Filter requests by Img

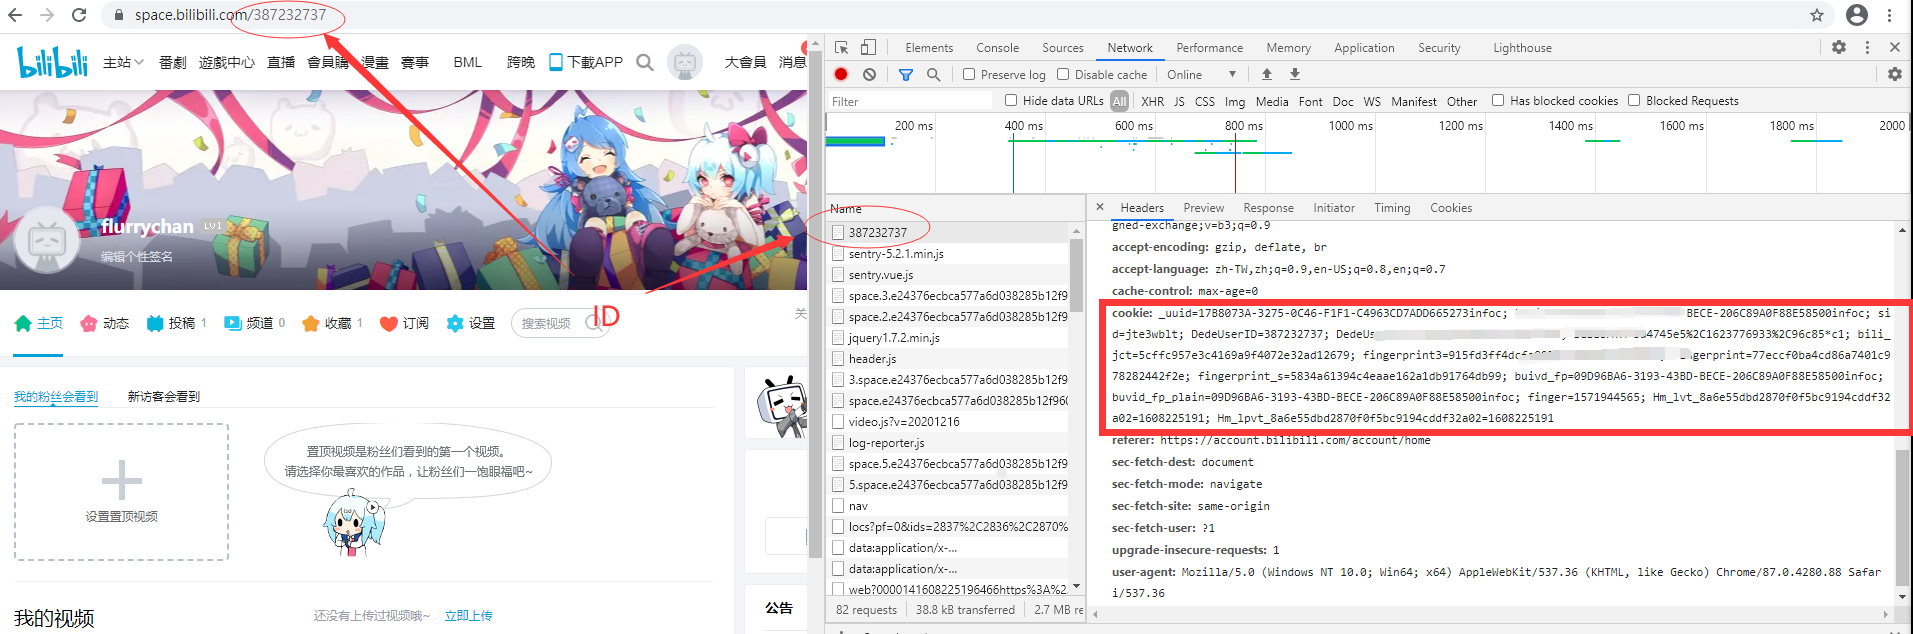pyautogui.click(x=1235, y=101)
